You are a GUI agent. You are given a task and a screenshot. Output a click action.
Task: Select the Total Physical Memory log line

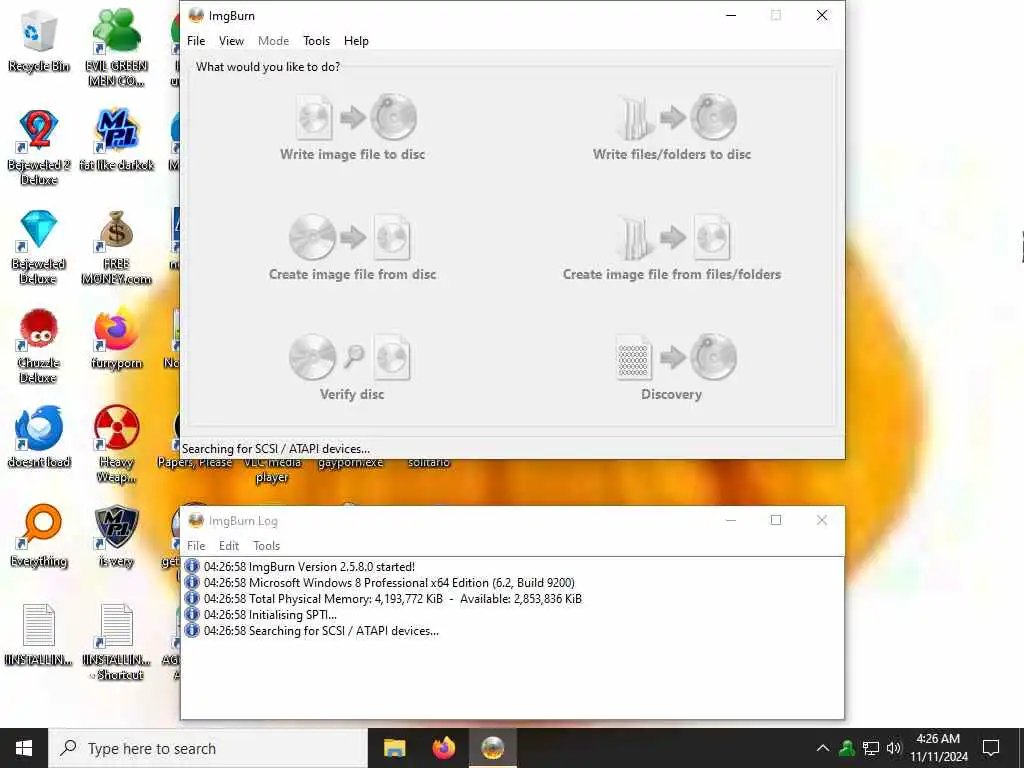click(392, 599)
